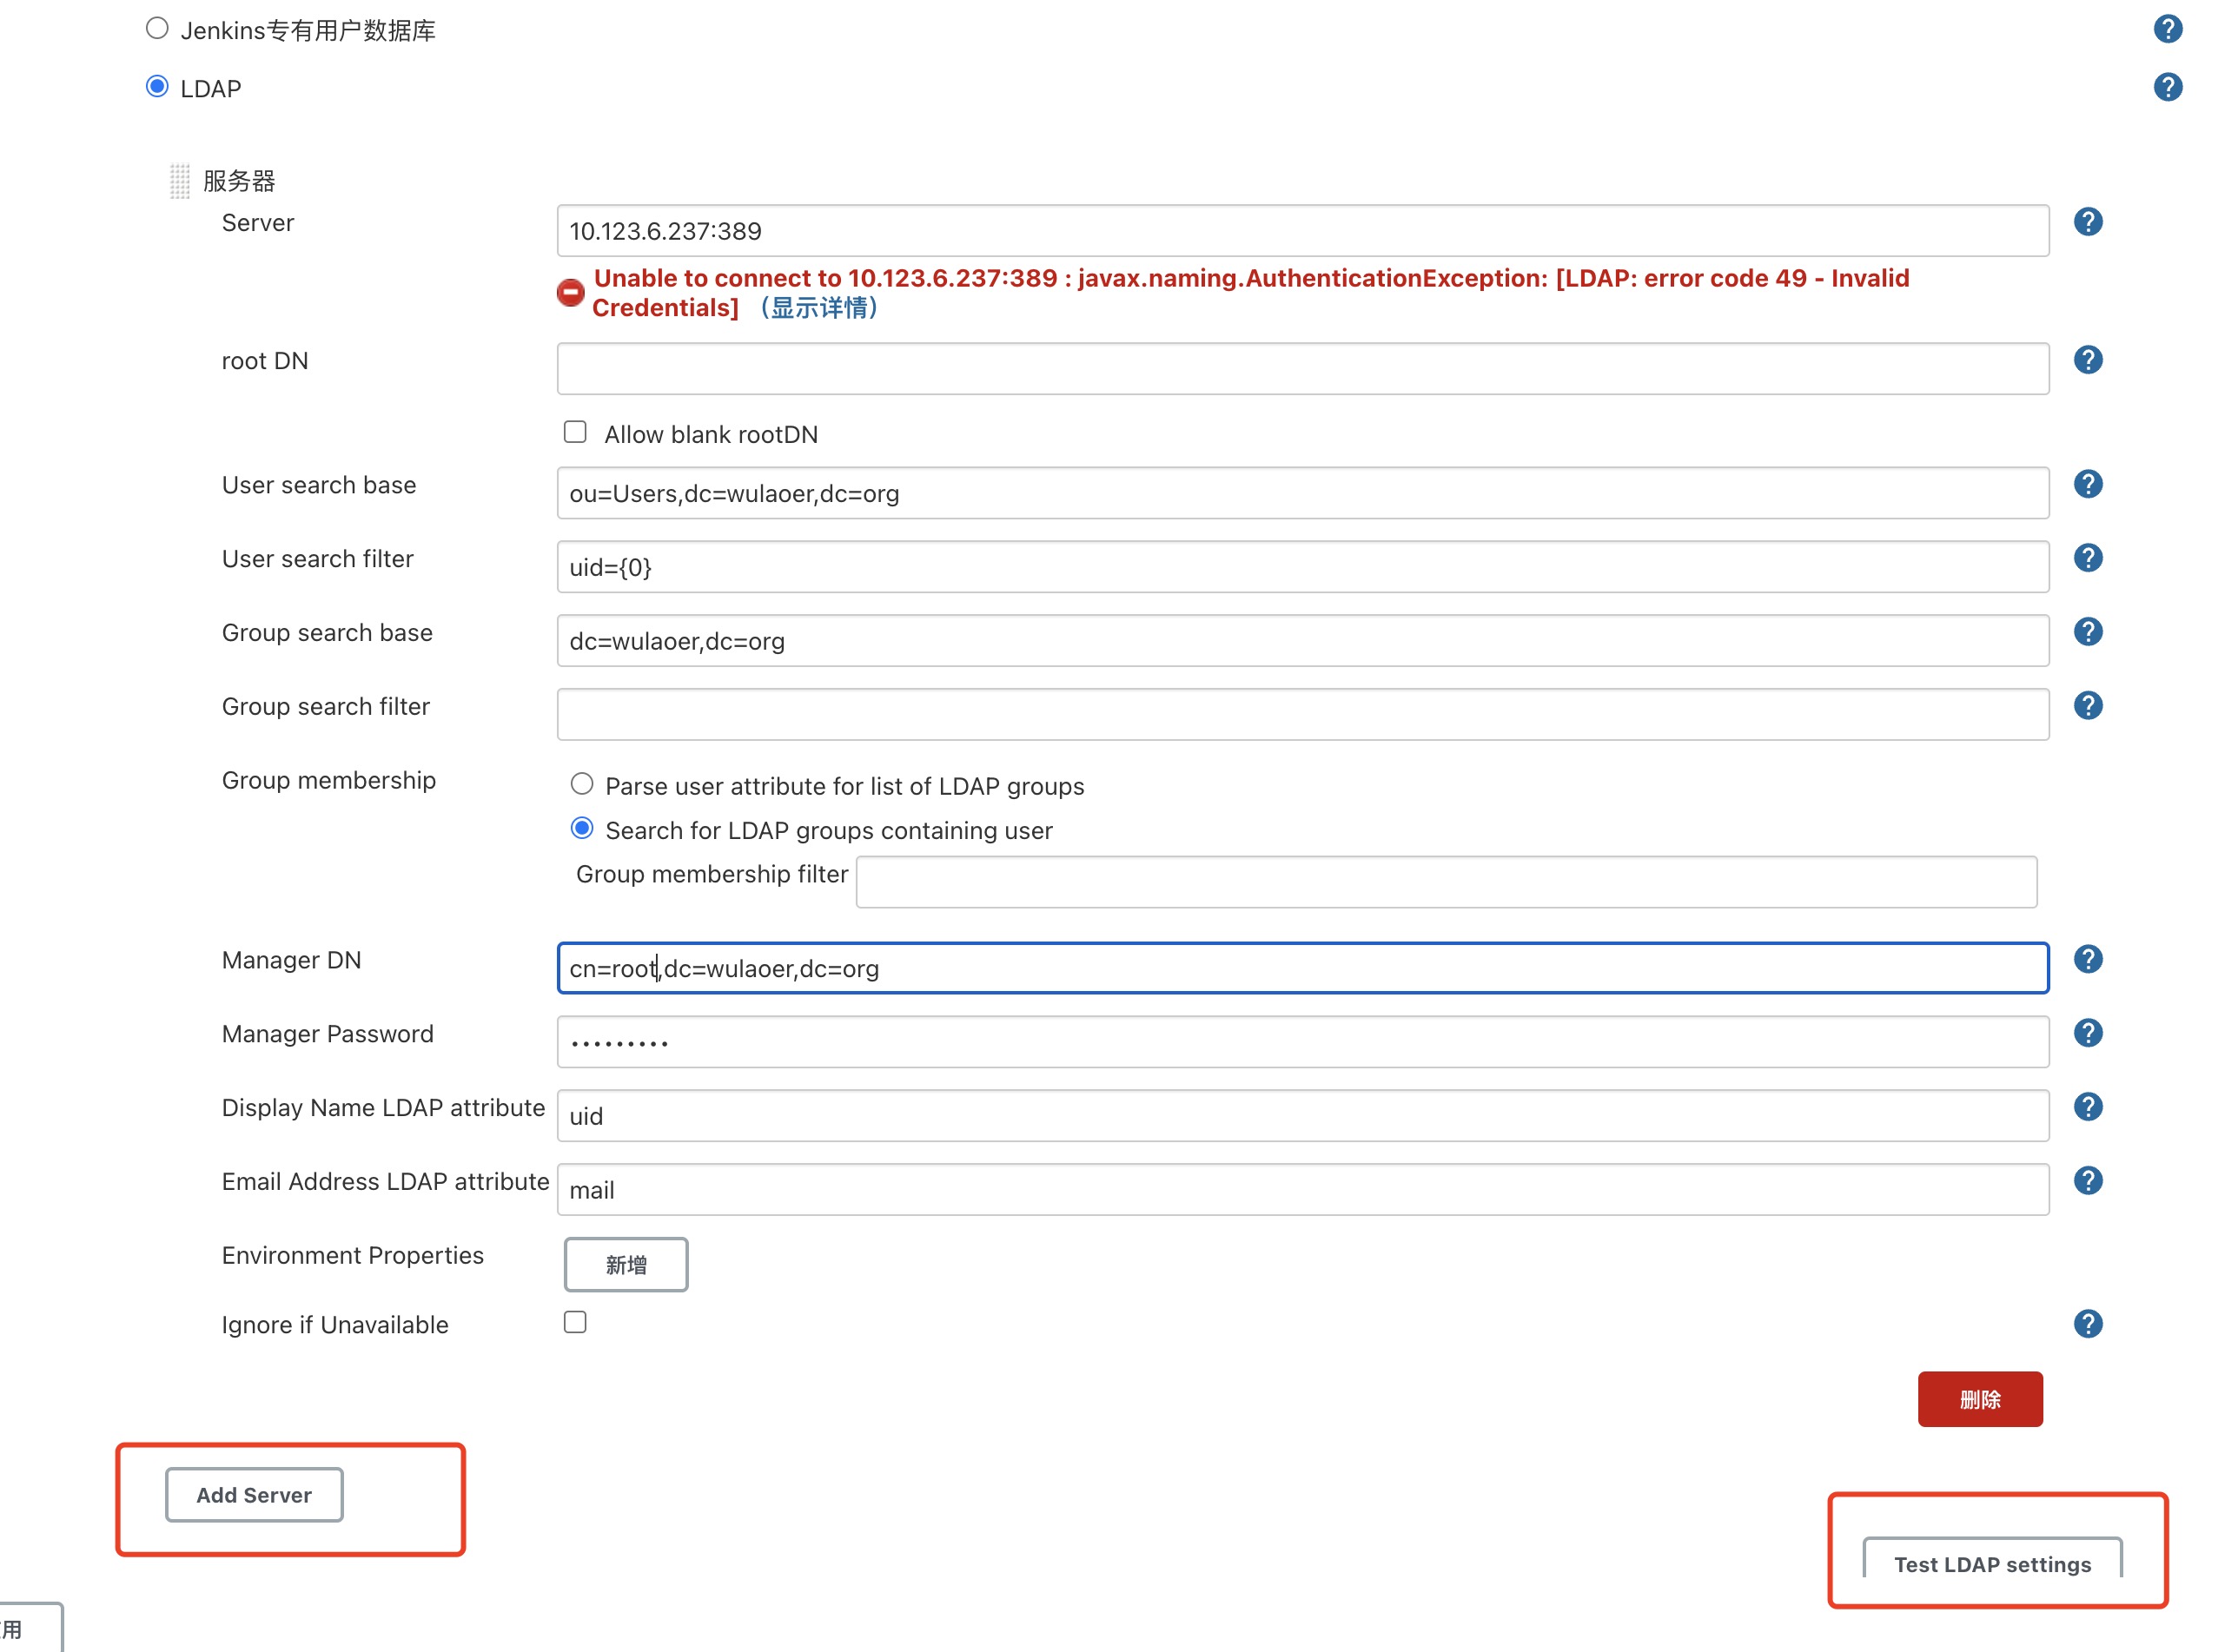Click help icon beside User search base

point(2087,484)
